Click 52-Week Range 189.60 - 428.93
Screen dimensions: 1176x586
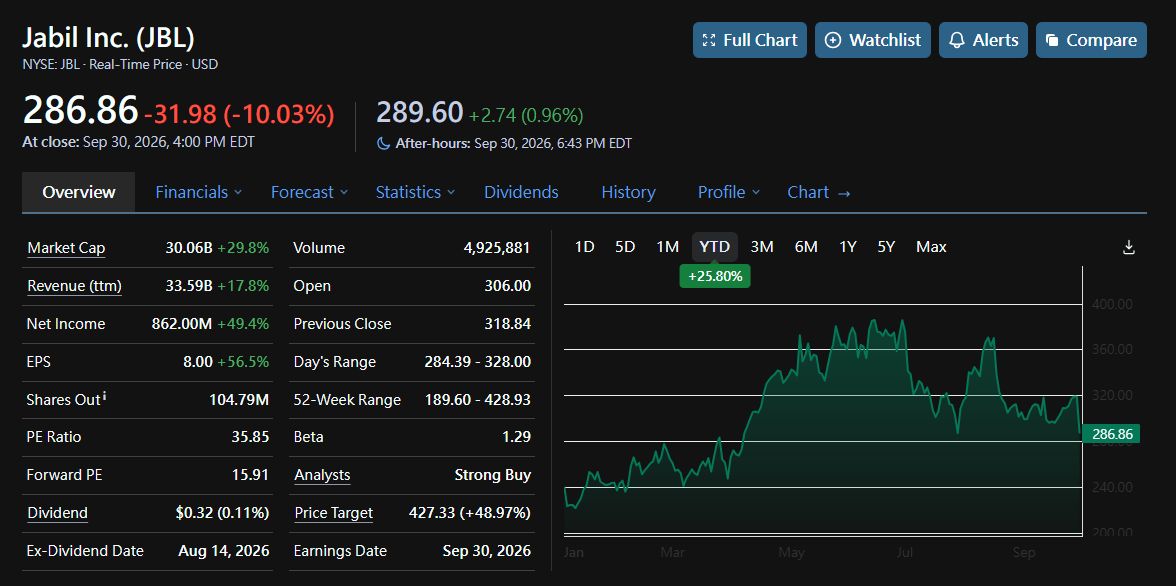(478, 400)
